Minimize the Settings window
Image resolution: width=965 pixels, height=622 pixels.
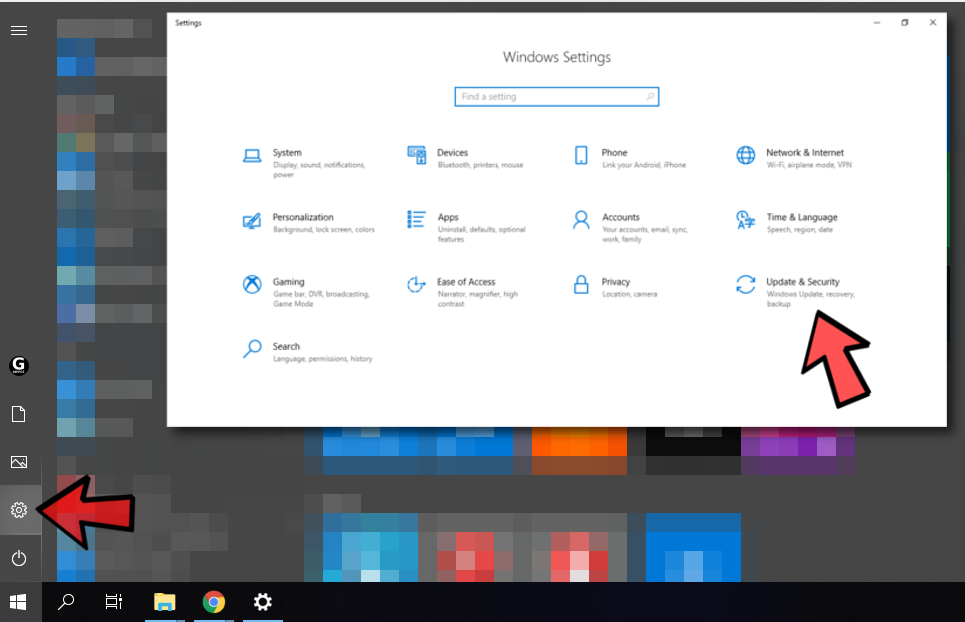[x=877, y=23]
